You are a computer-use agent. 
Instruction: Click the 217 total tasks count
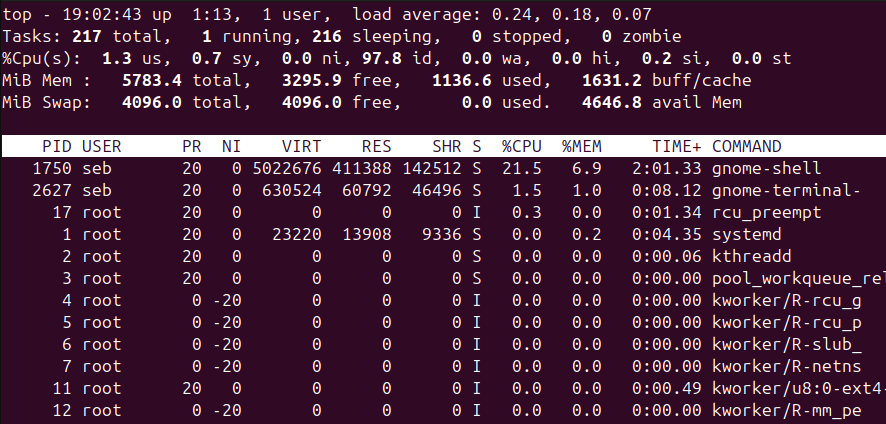[86, 37]
